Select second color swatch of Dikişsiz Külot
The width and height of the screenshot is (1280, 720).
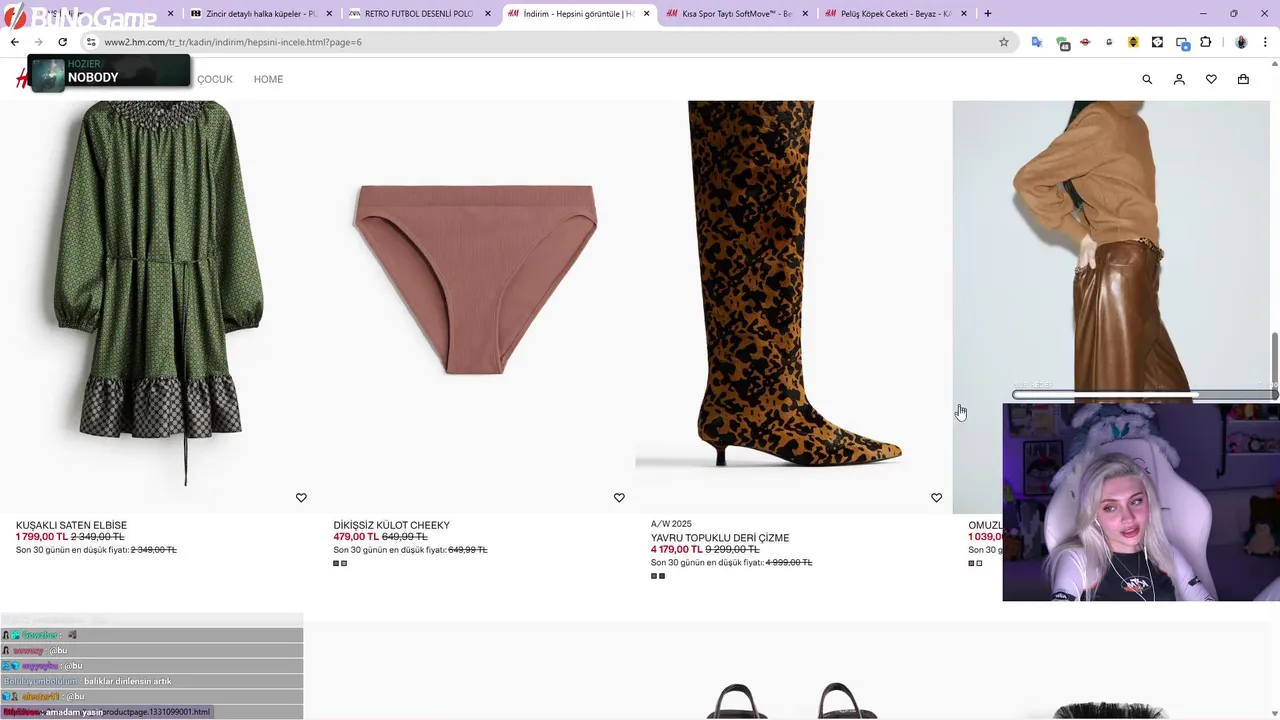coord(344,563)
